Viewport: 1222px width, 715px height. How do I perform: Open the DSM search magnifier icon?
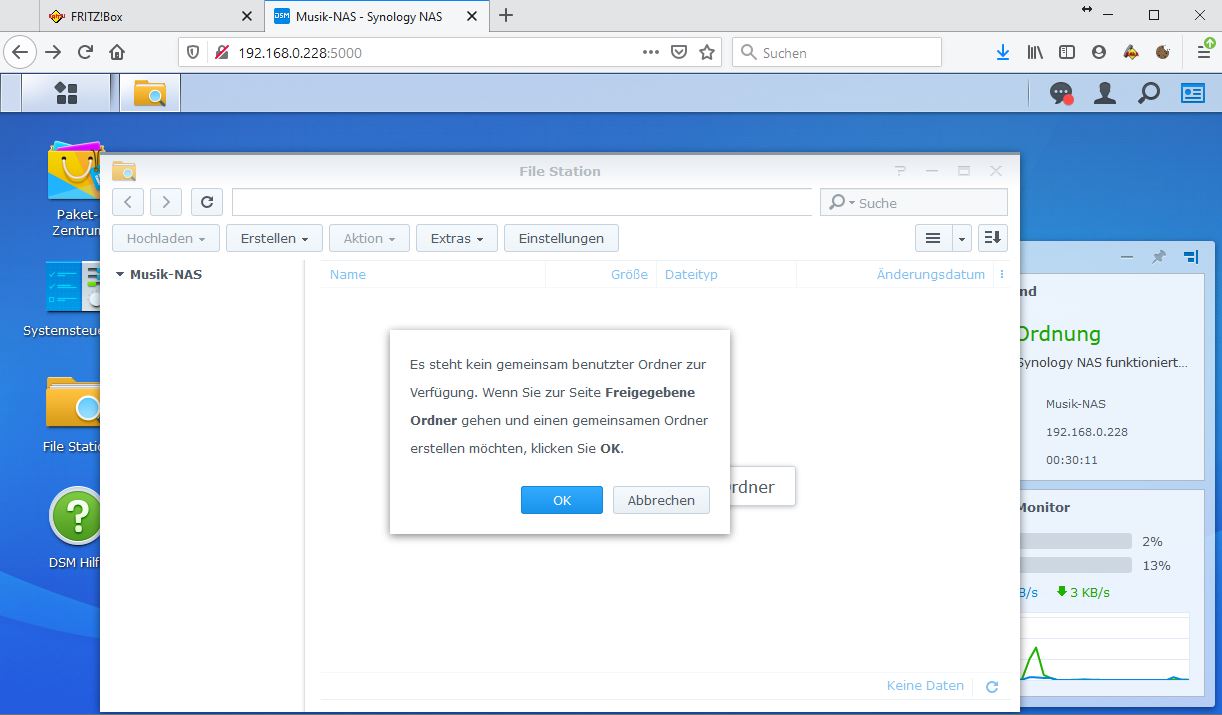tap(1149, 93)
